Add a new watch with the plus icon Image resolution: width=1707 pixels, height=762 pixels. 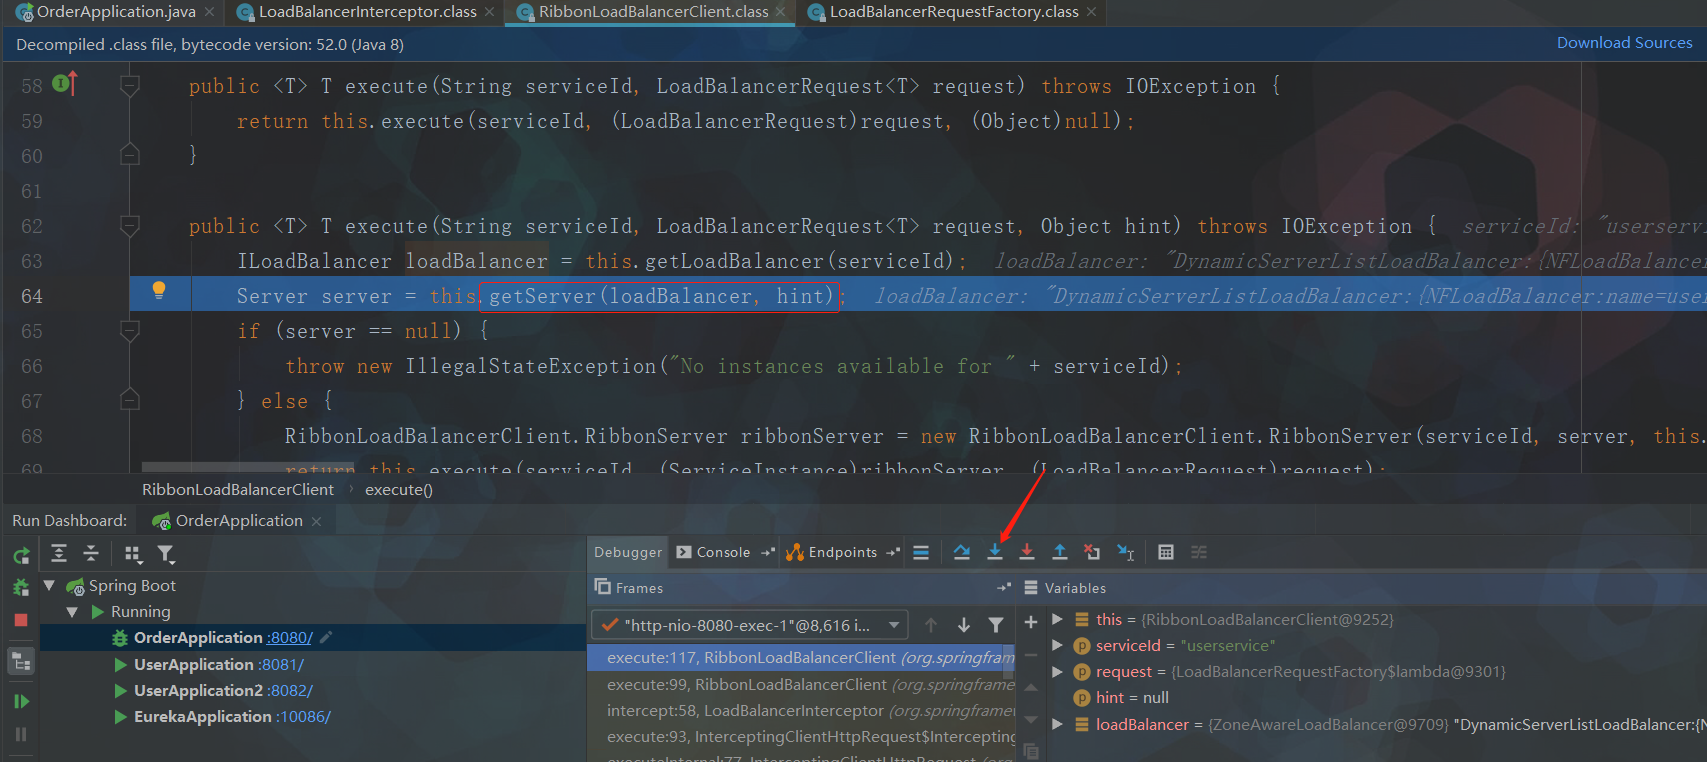point(1031,622)
